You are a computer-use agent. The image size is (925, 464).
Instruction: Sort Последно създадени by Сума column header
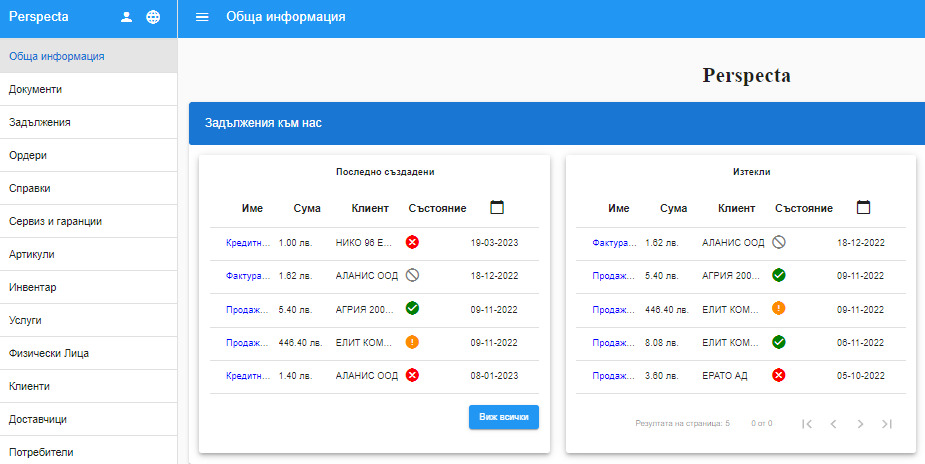(x=307, y=208)
